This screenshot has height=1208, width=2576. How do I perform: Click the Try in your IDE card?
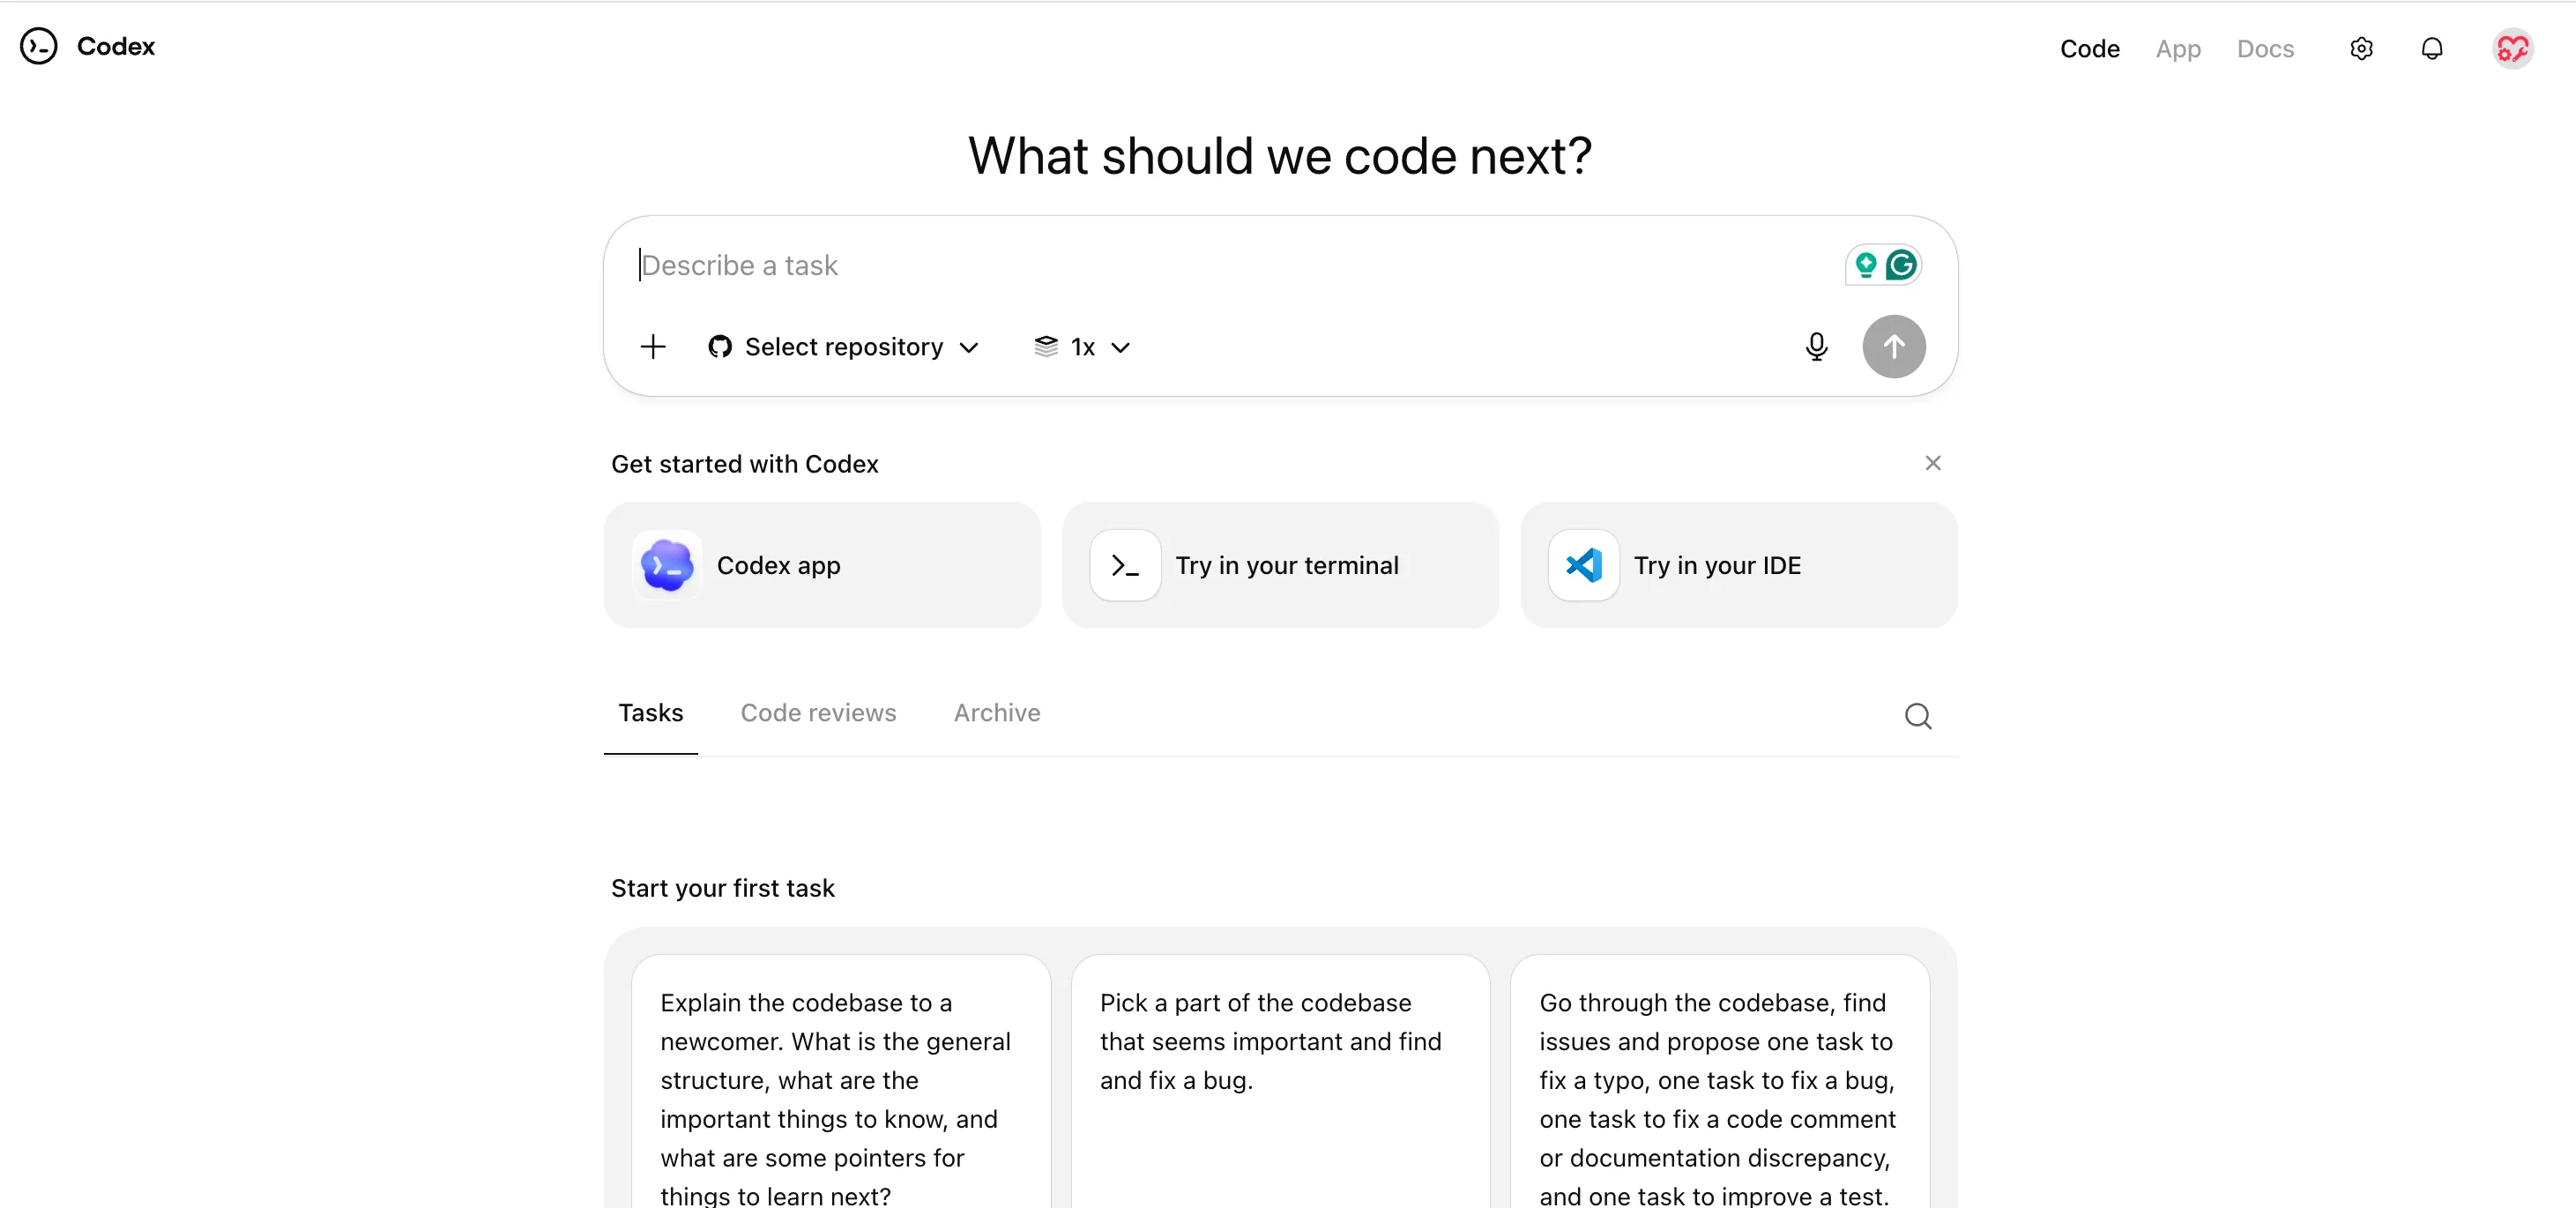[1737, 565]
